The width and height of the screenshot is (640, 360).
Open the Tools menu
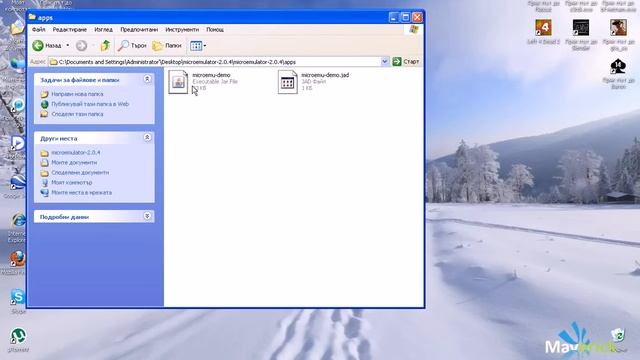pyautogui.click(x=182, y=29)
